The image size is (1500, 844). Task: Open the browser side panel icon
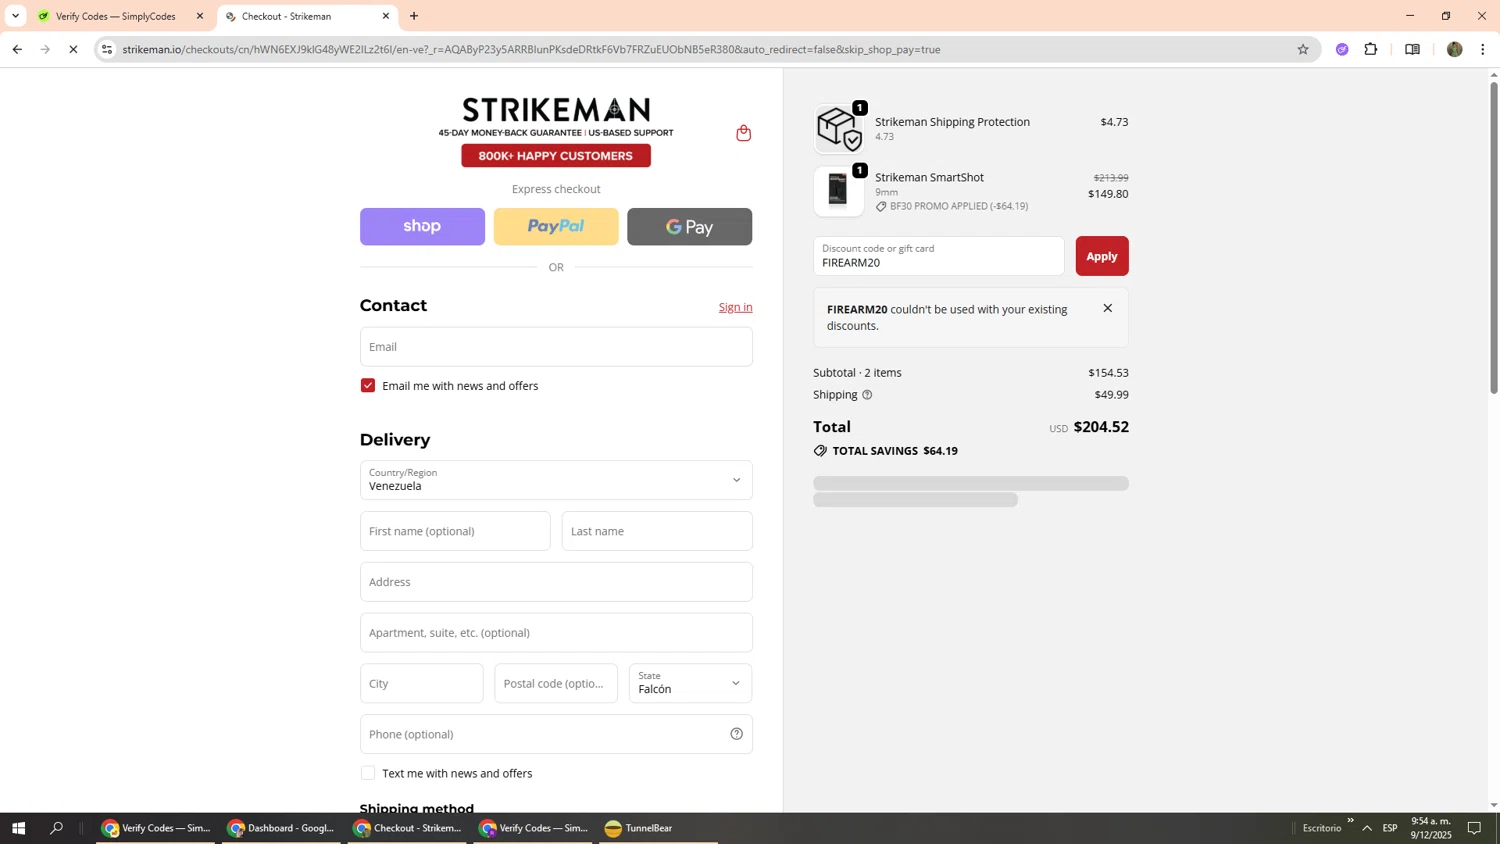pyautogui.click(x=1412, y=49)
